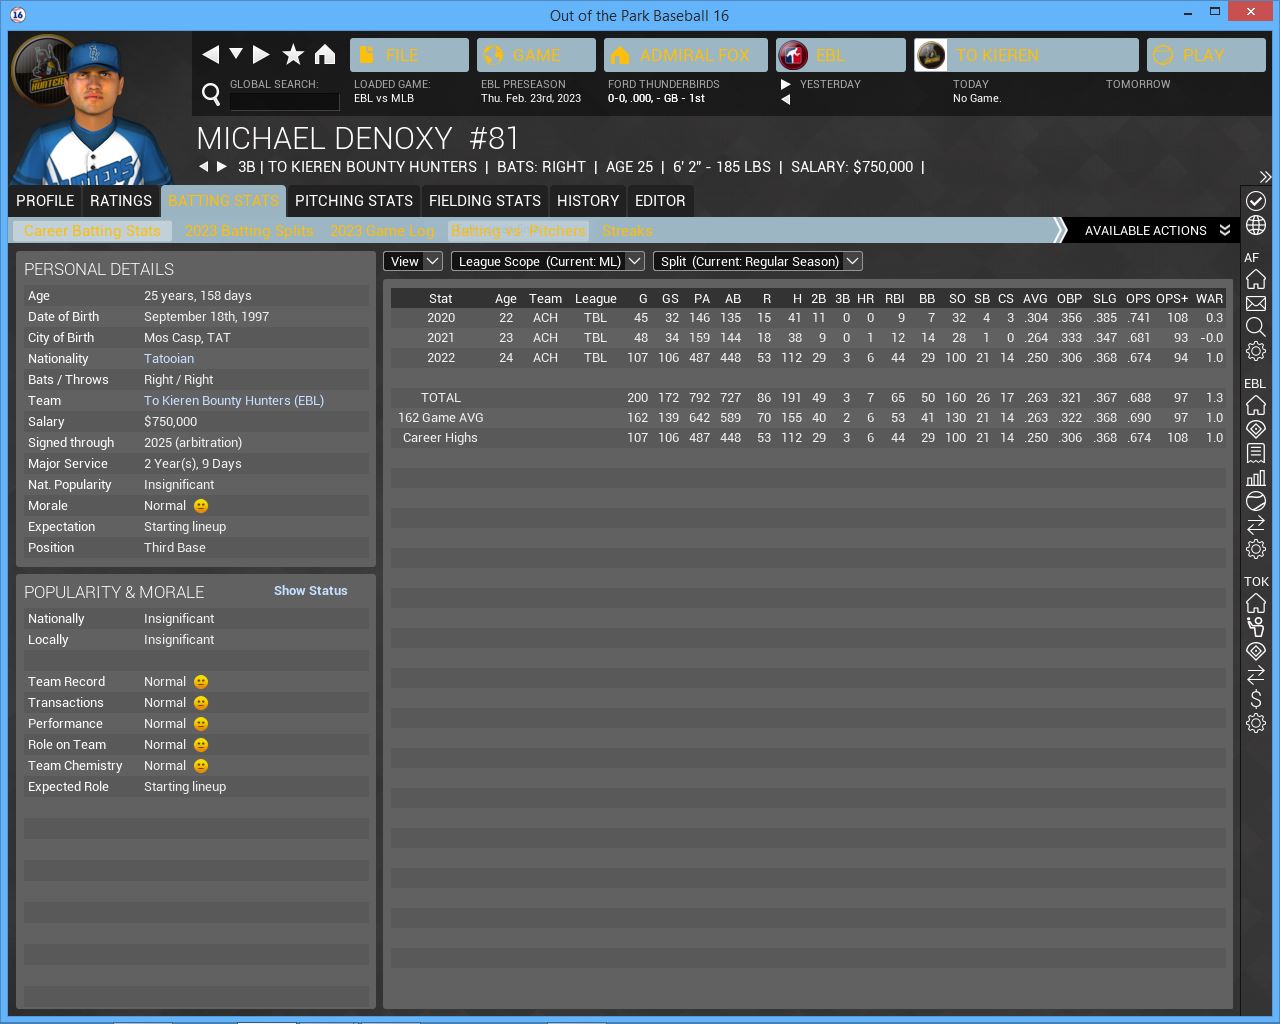
Task: Click the AVG column header
Action: coord(1035,298)
